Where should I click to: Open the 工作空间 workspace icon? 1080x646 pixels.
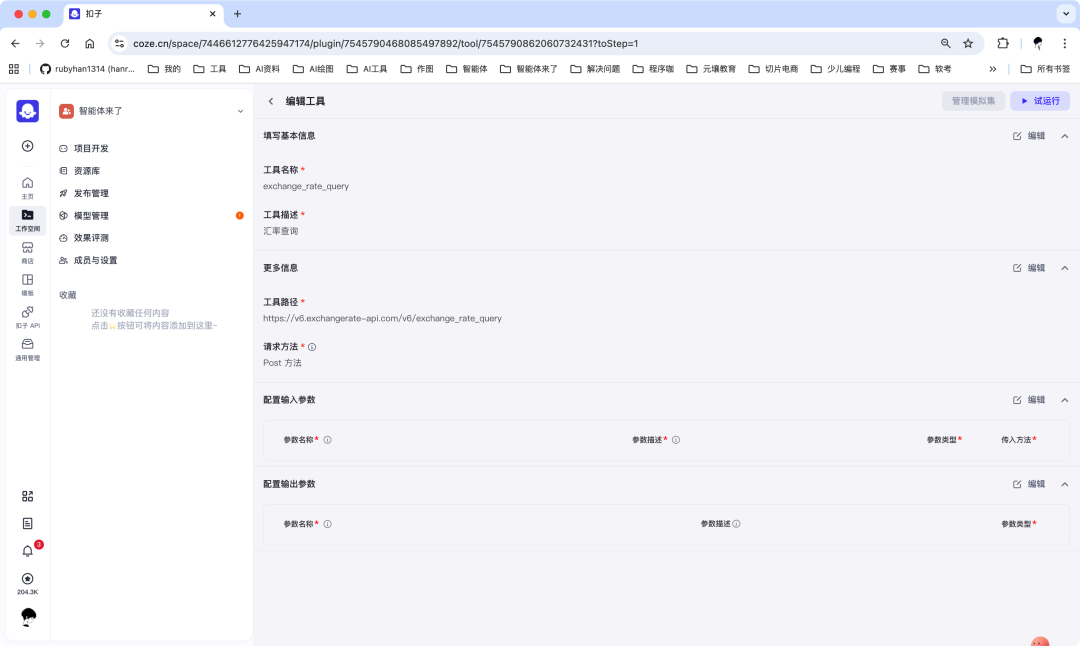[x=28, y=220]
